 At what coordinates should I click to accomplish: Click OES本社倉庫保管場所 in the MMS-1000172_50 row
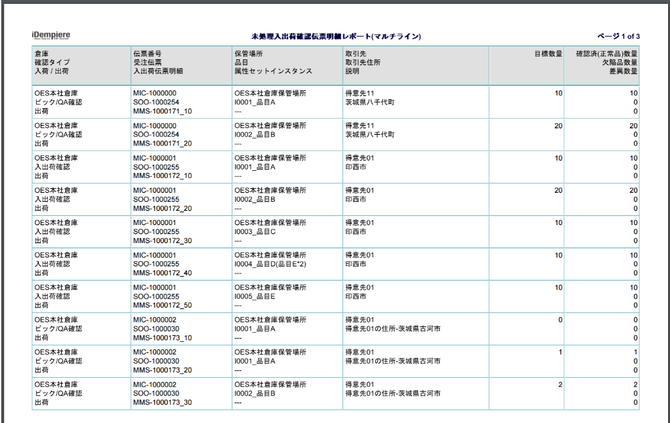270,287
